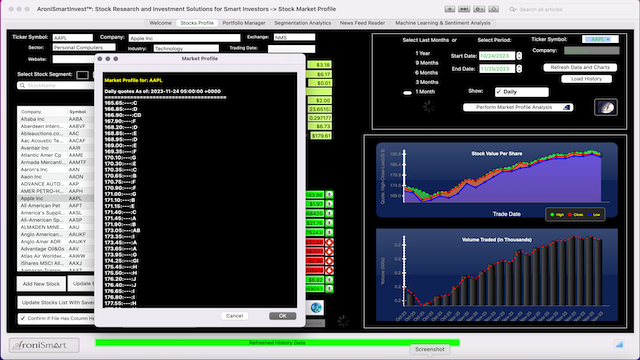Click the blue corner icon in status bar
Viewport: 640px width, 360px height.
(619, 344)
